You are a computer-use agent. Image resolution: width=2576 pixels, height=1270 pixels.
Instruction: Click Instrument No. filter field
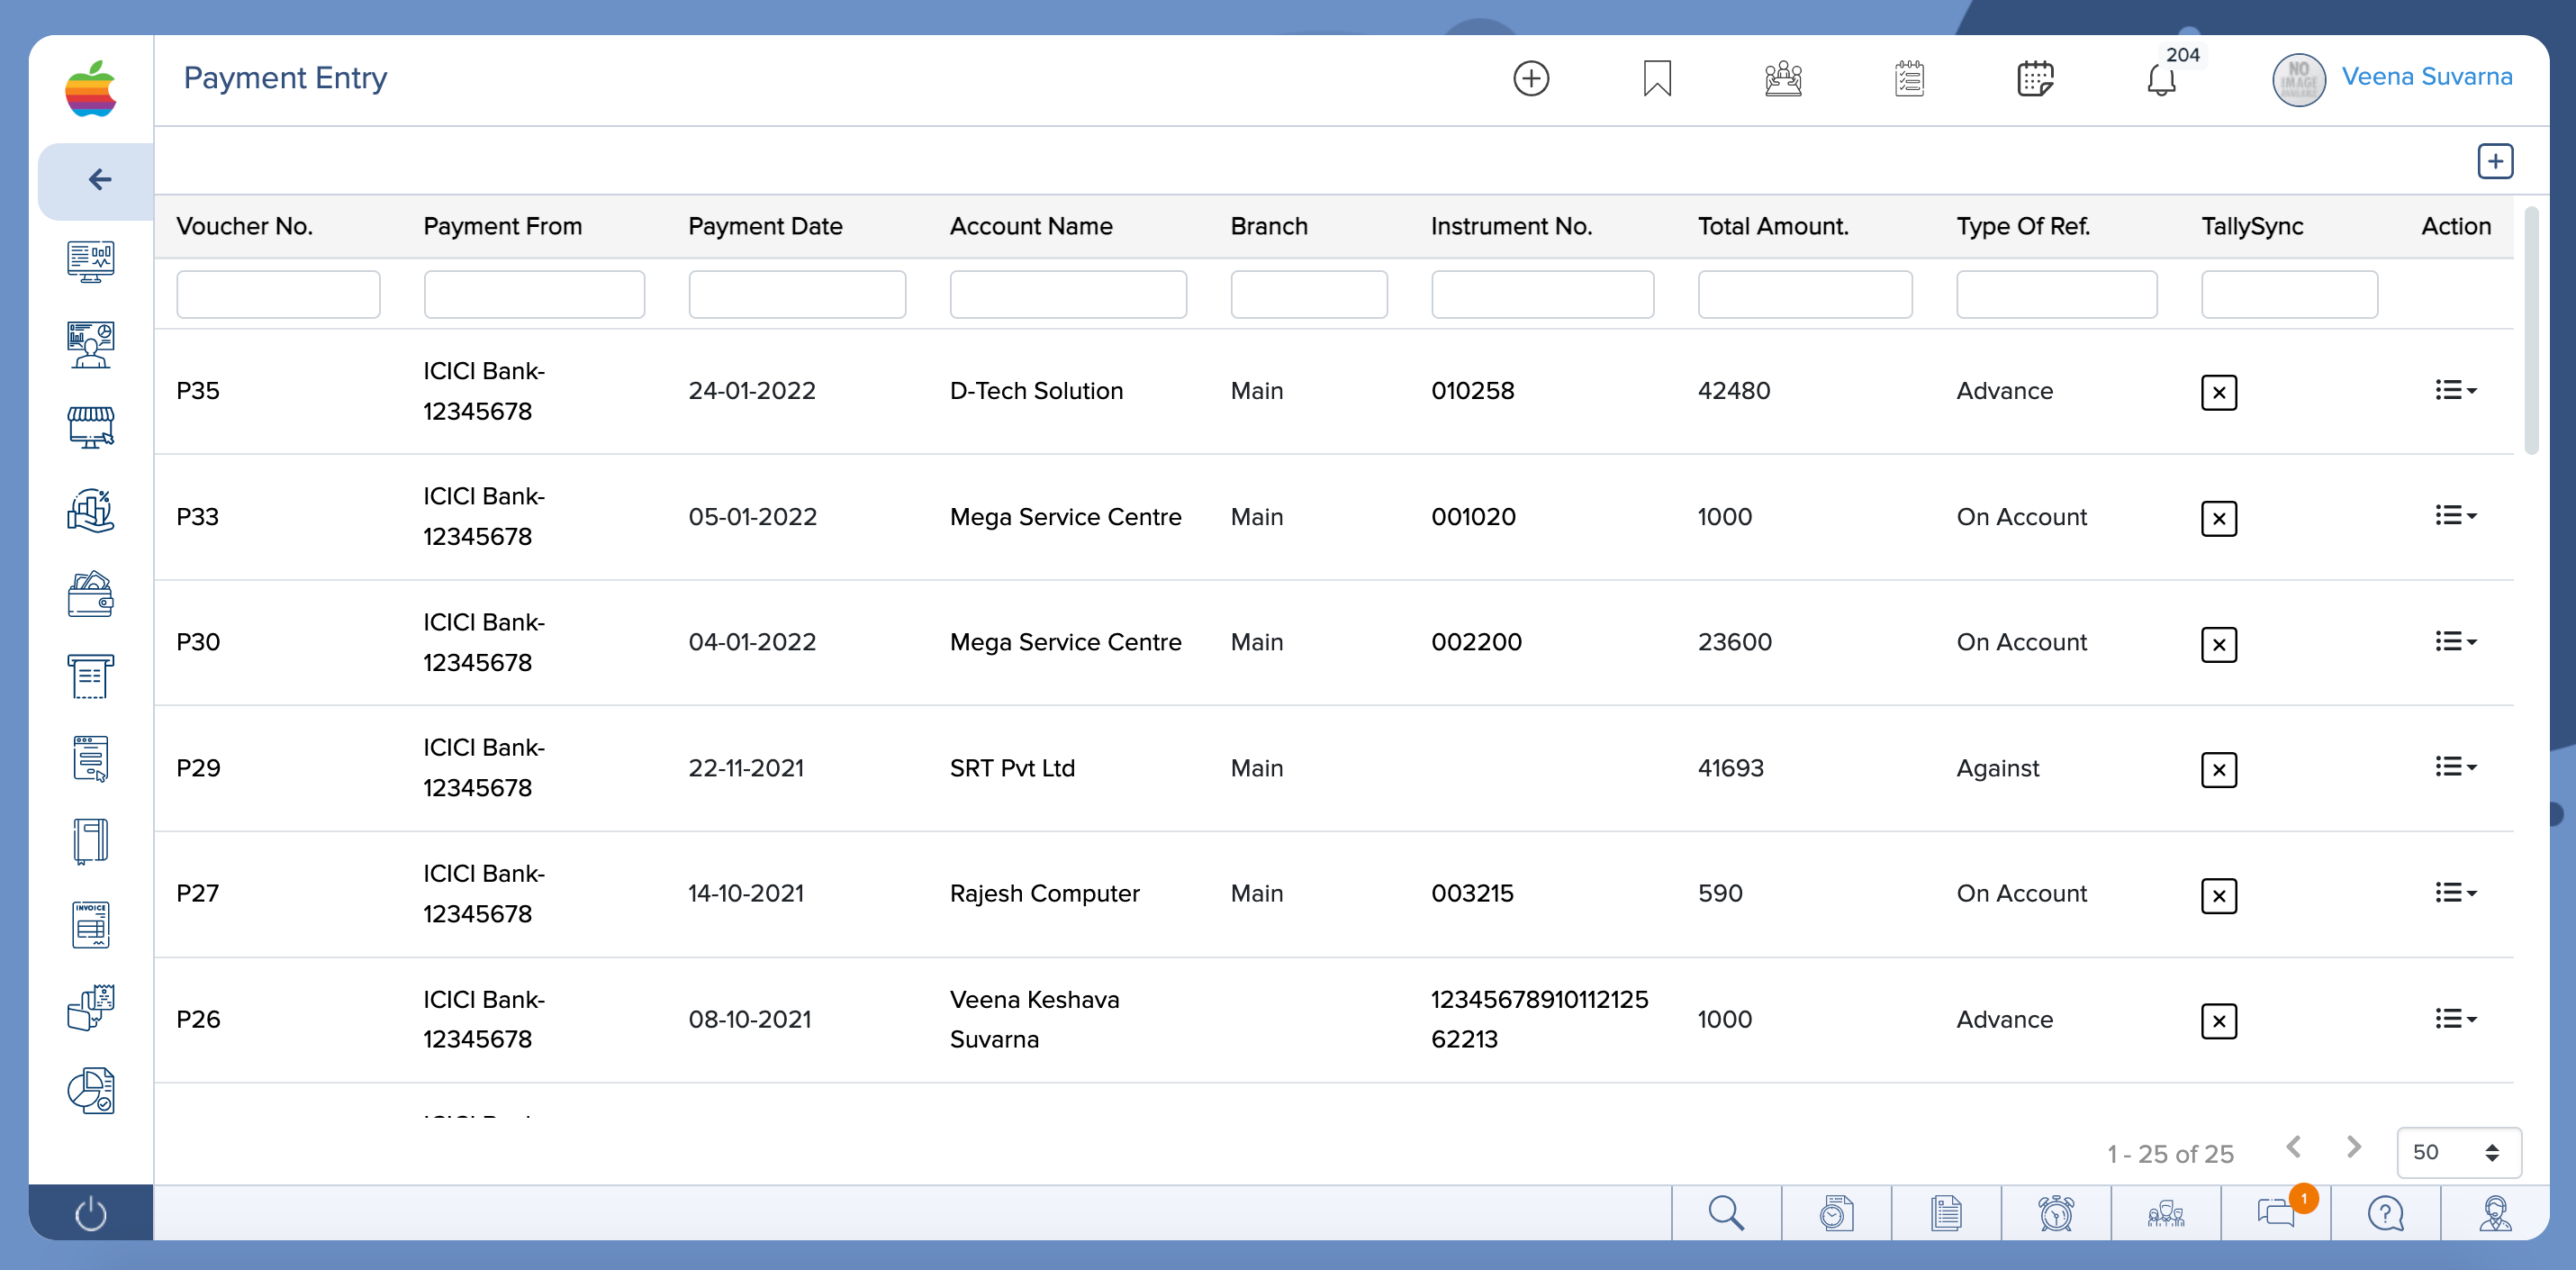click(x=1542, y=294)
